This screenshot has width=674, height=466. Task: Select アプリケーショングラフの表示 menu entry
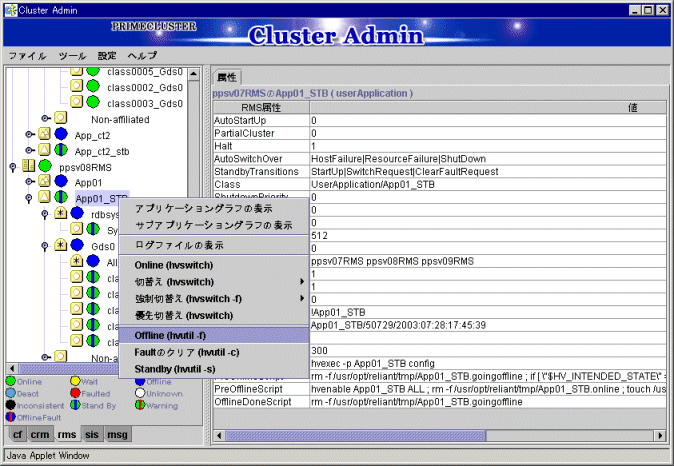(x=214, y=208)
